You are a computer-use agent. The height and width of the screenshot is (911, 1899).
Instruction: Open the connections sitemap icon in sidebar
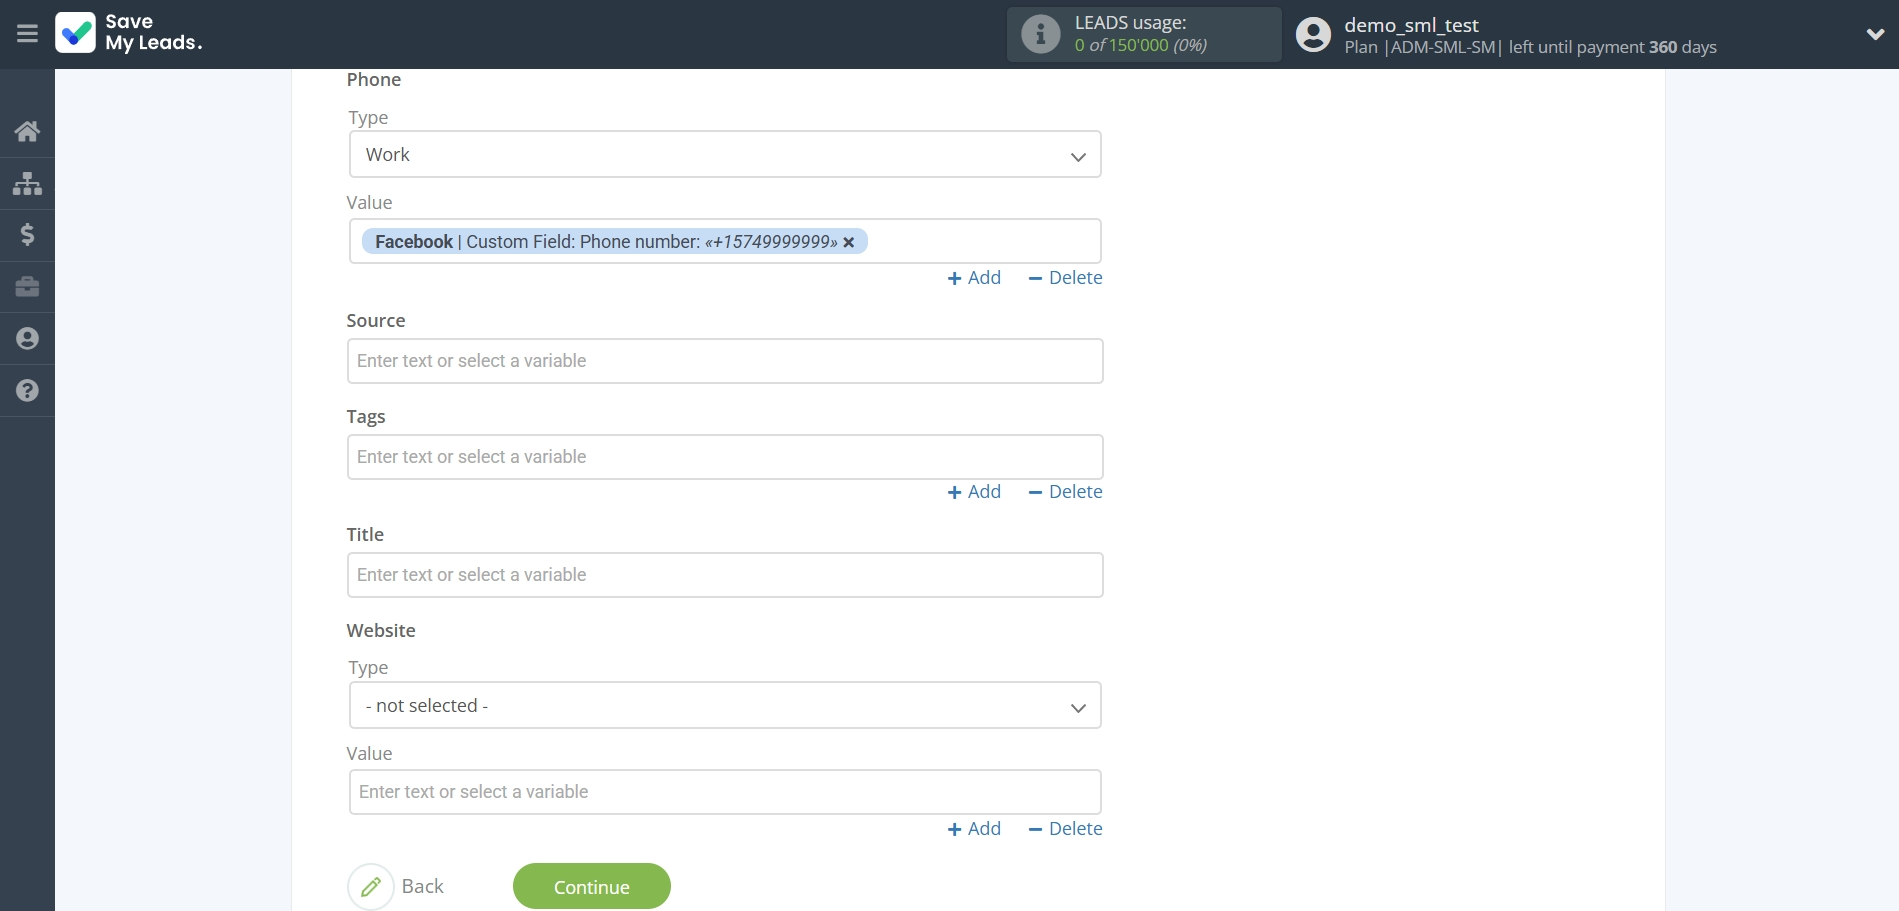pyautogui.click(x=27, y=183)
